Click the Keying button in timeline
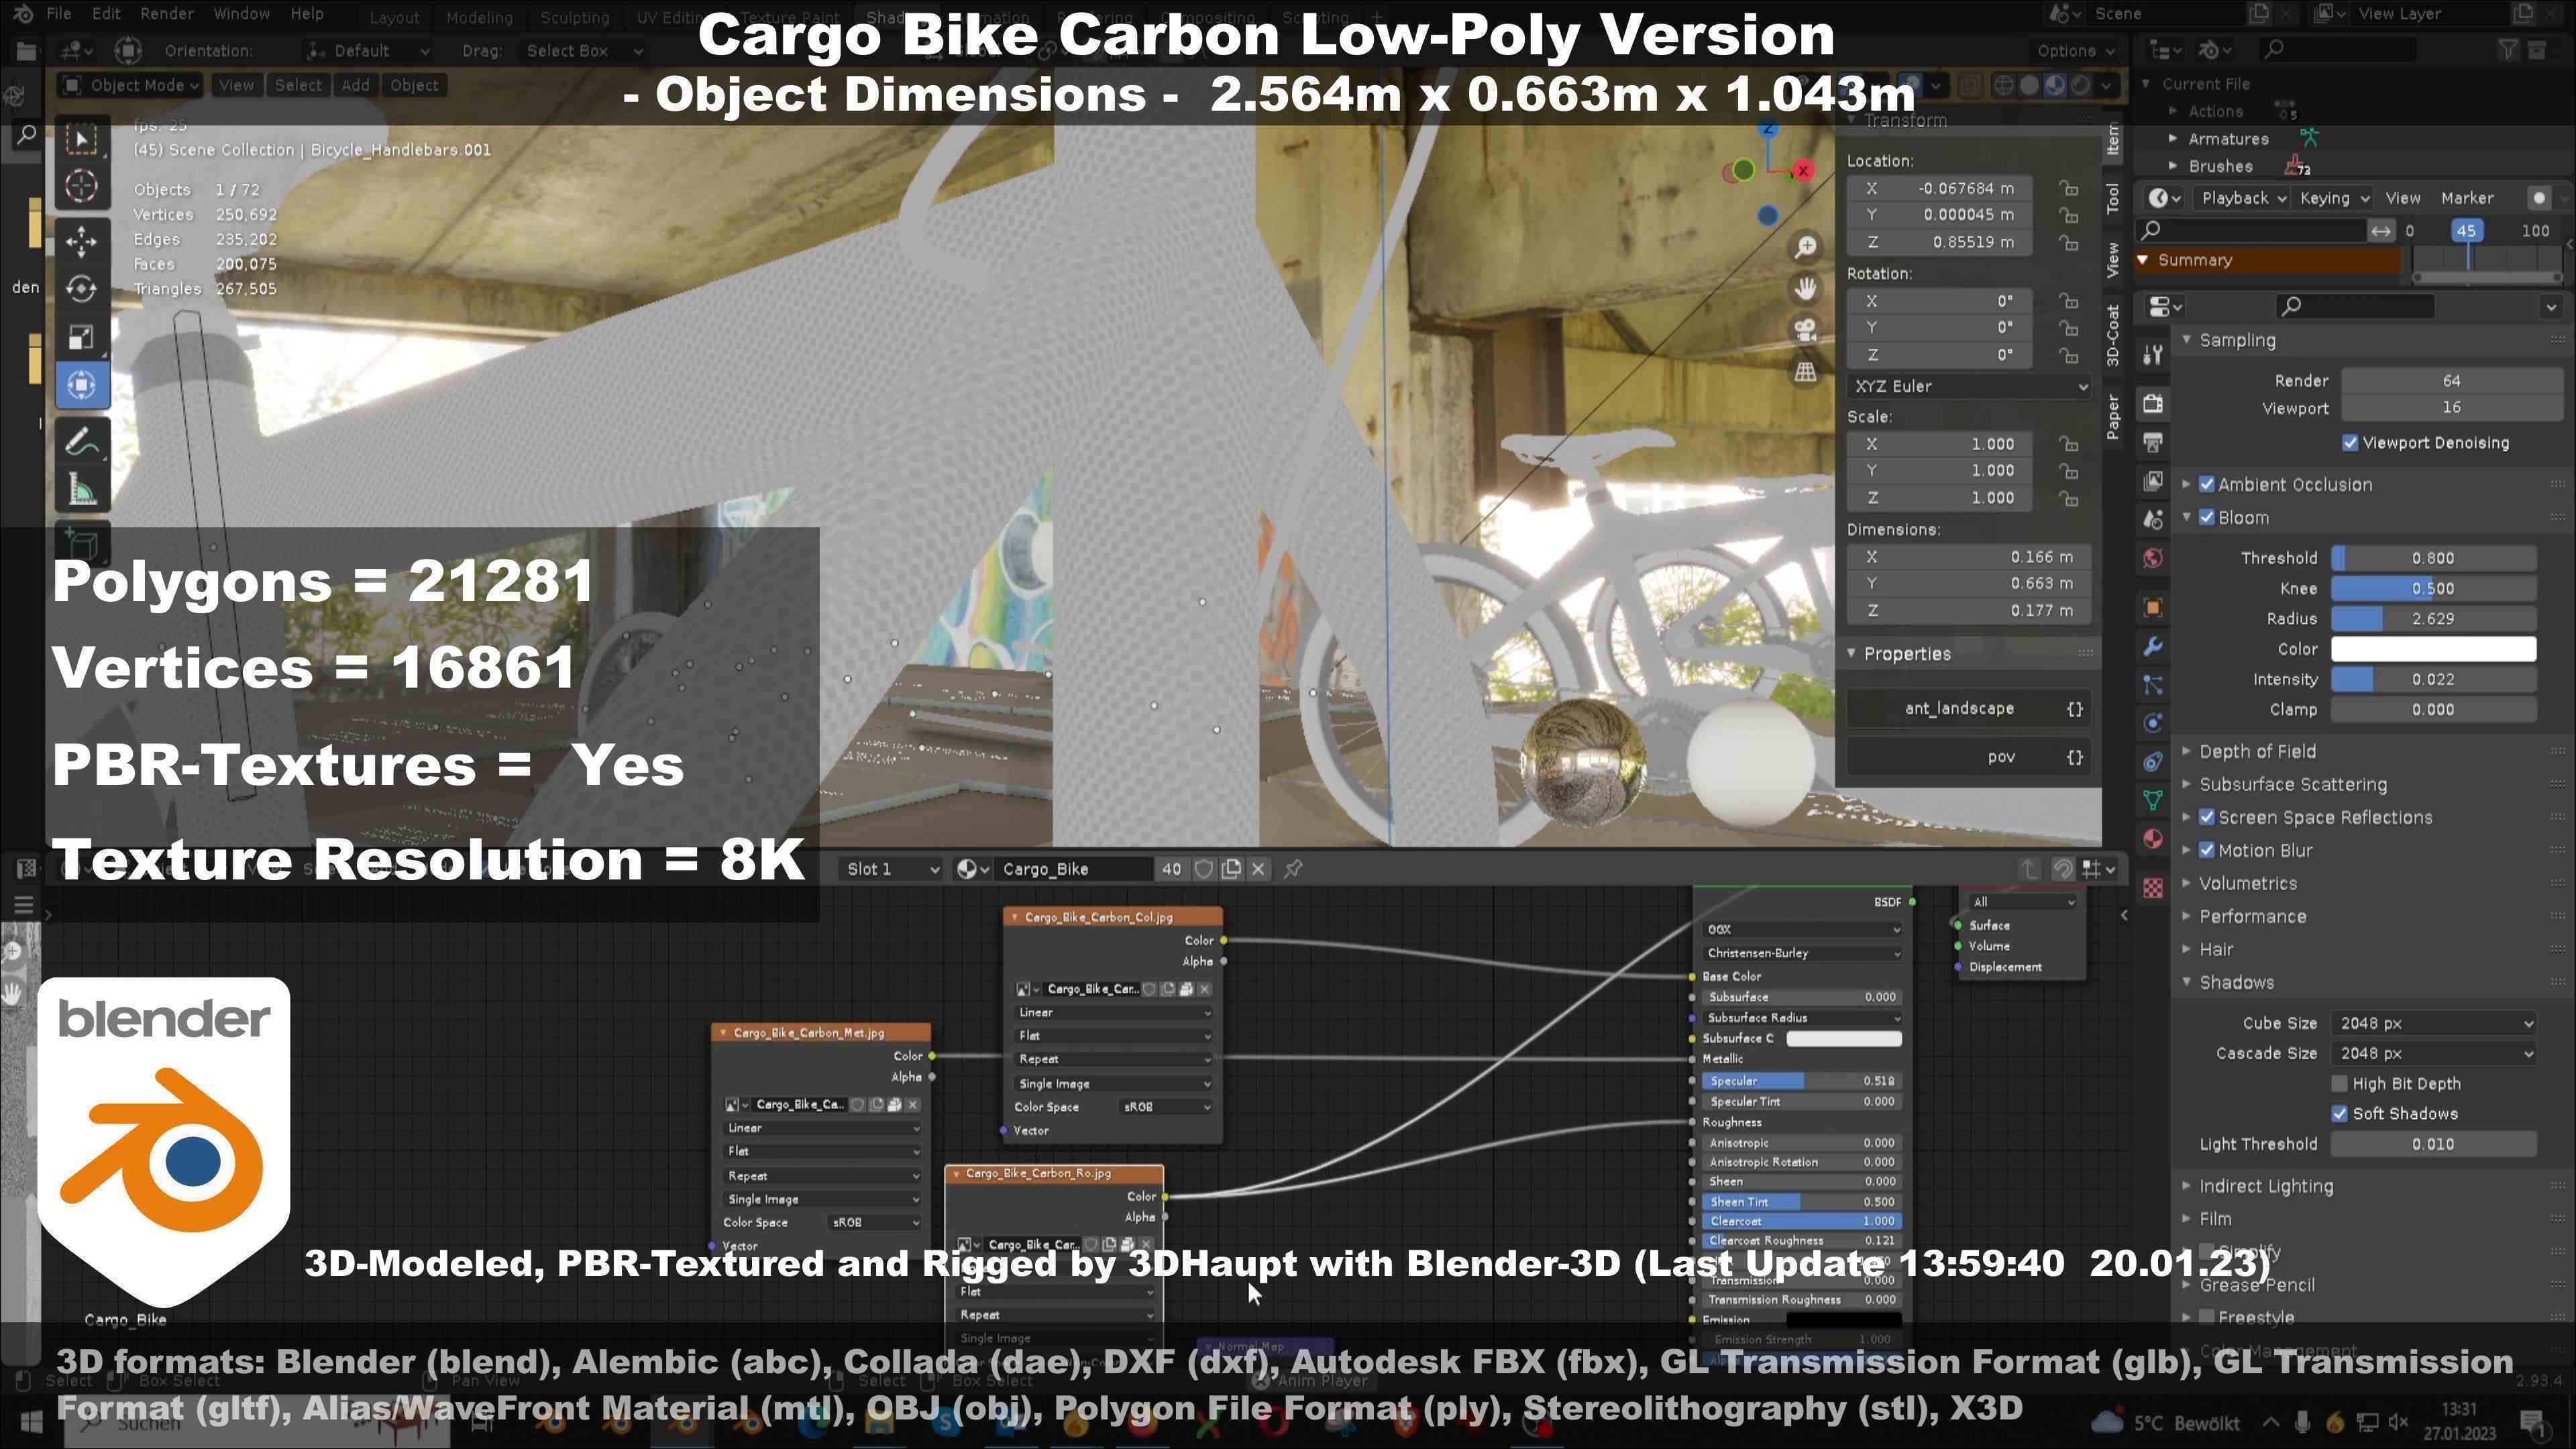Viewport: 2576px width, 1449px height. pos(2334,198)
